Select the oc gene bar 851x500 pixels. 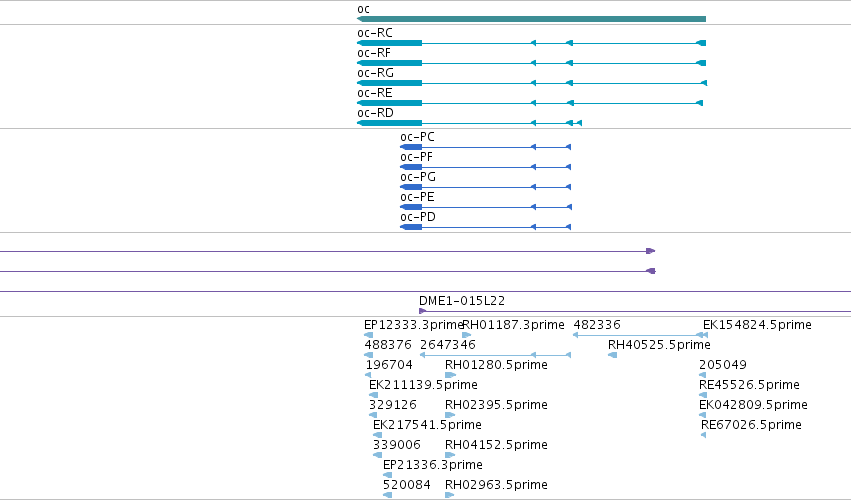531,19
